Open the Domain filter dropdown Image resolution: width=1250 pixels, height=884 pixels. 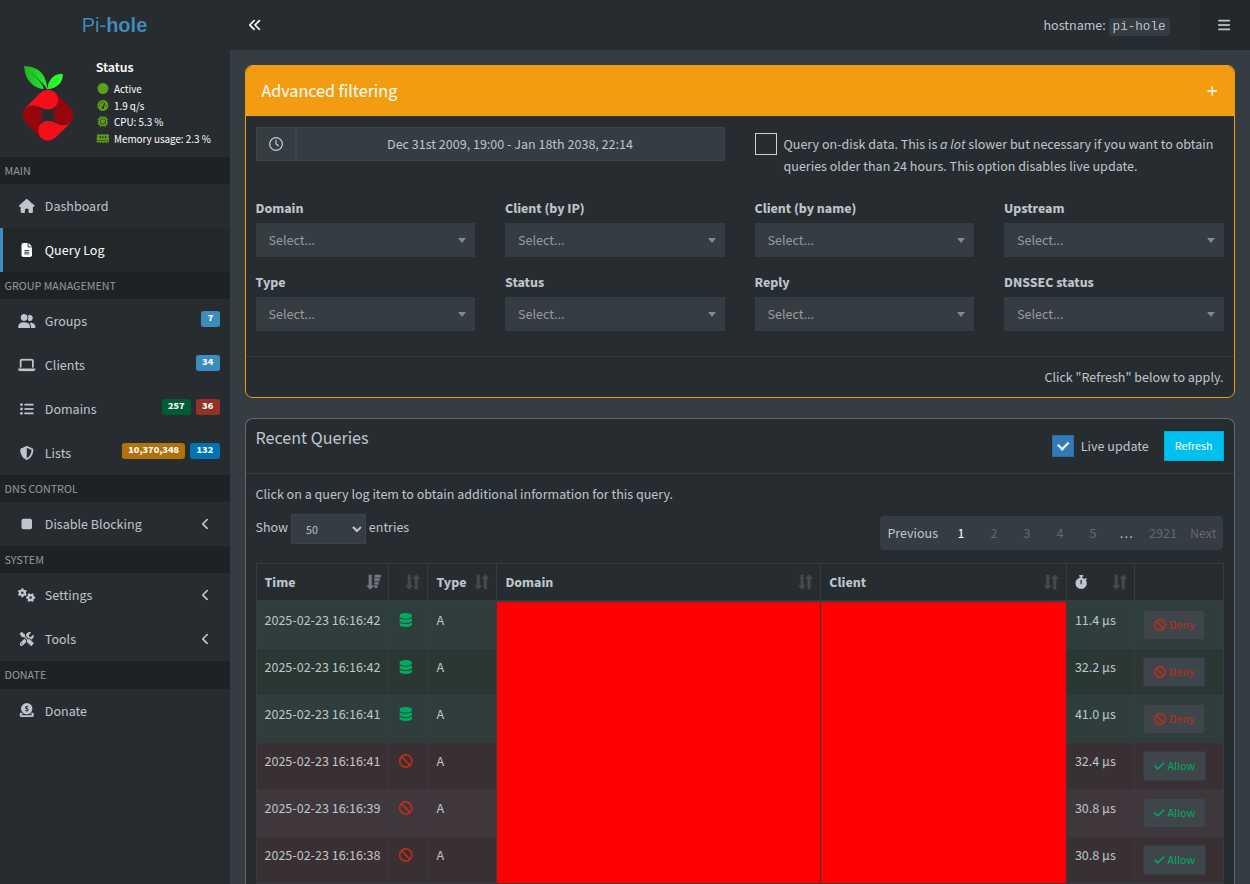(365, 240)
